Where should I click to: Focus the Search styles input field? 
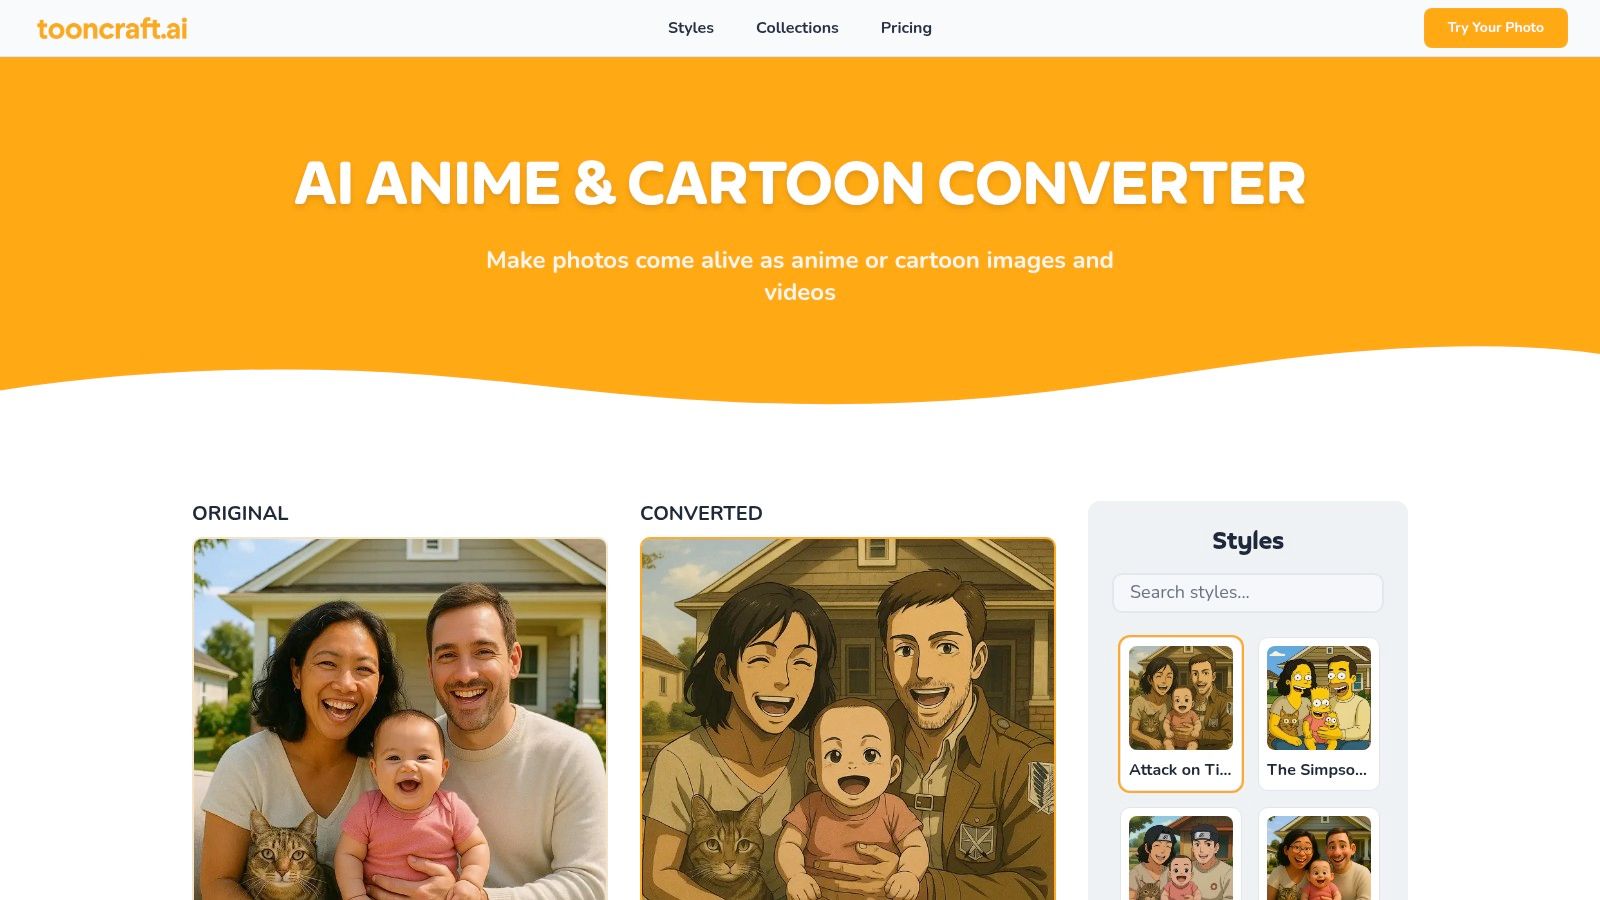(1248, 592)
